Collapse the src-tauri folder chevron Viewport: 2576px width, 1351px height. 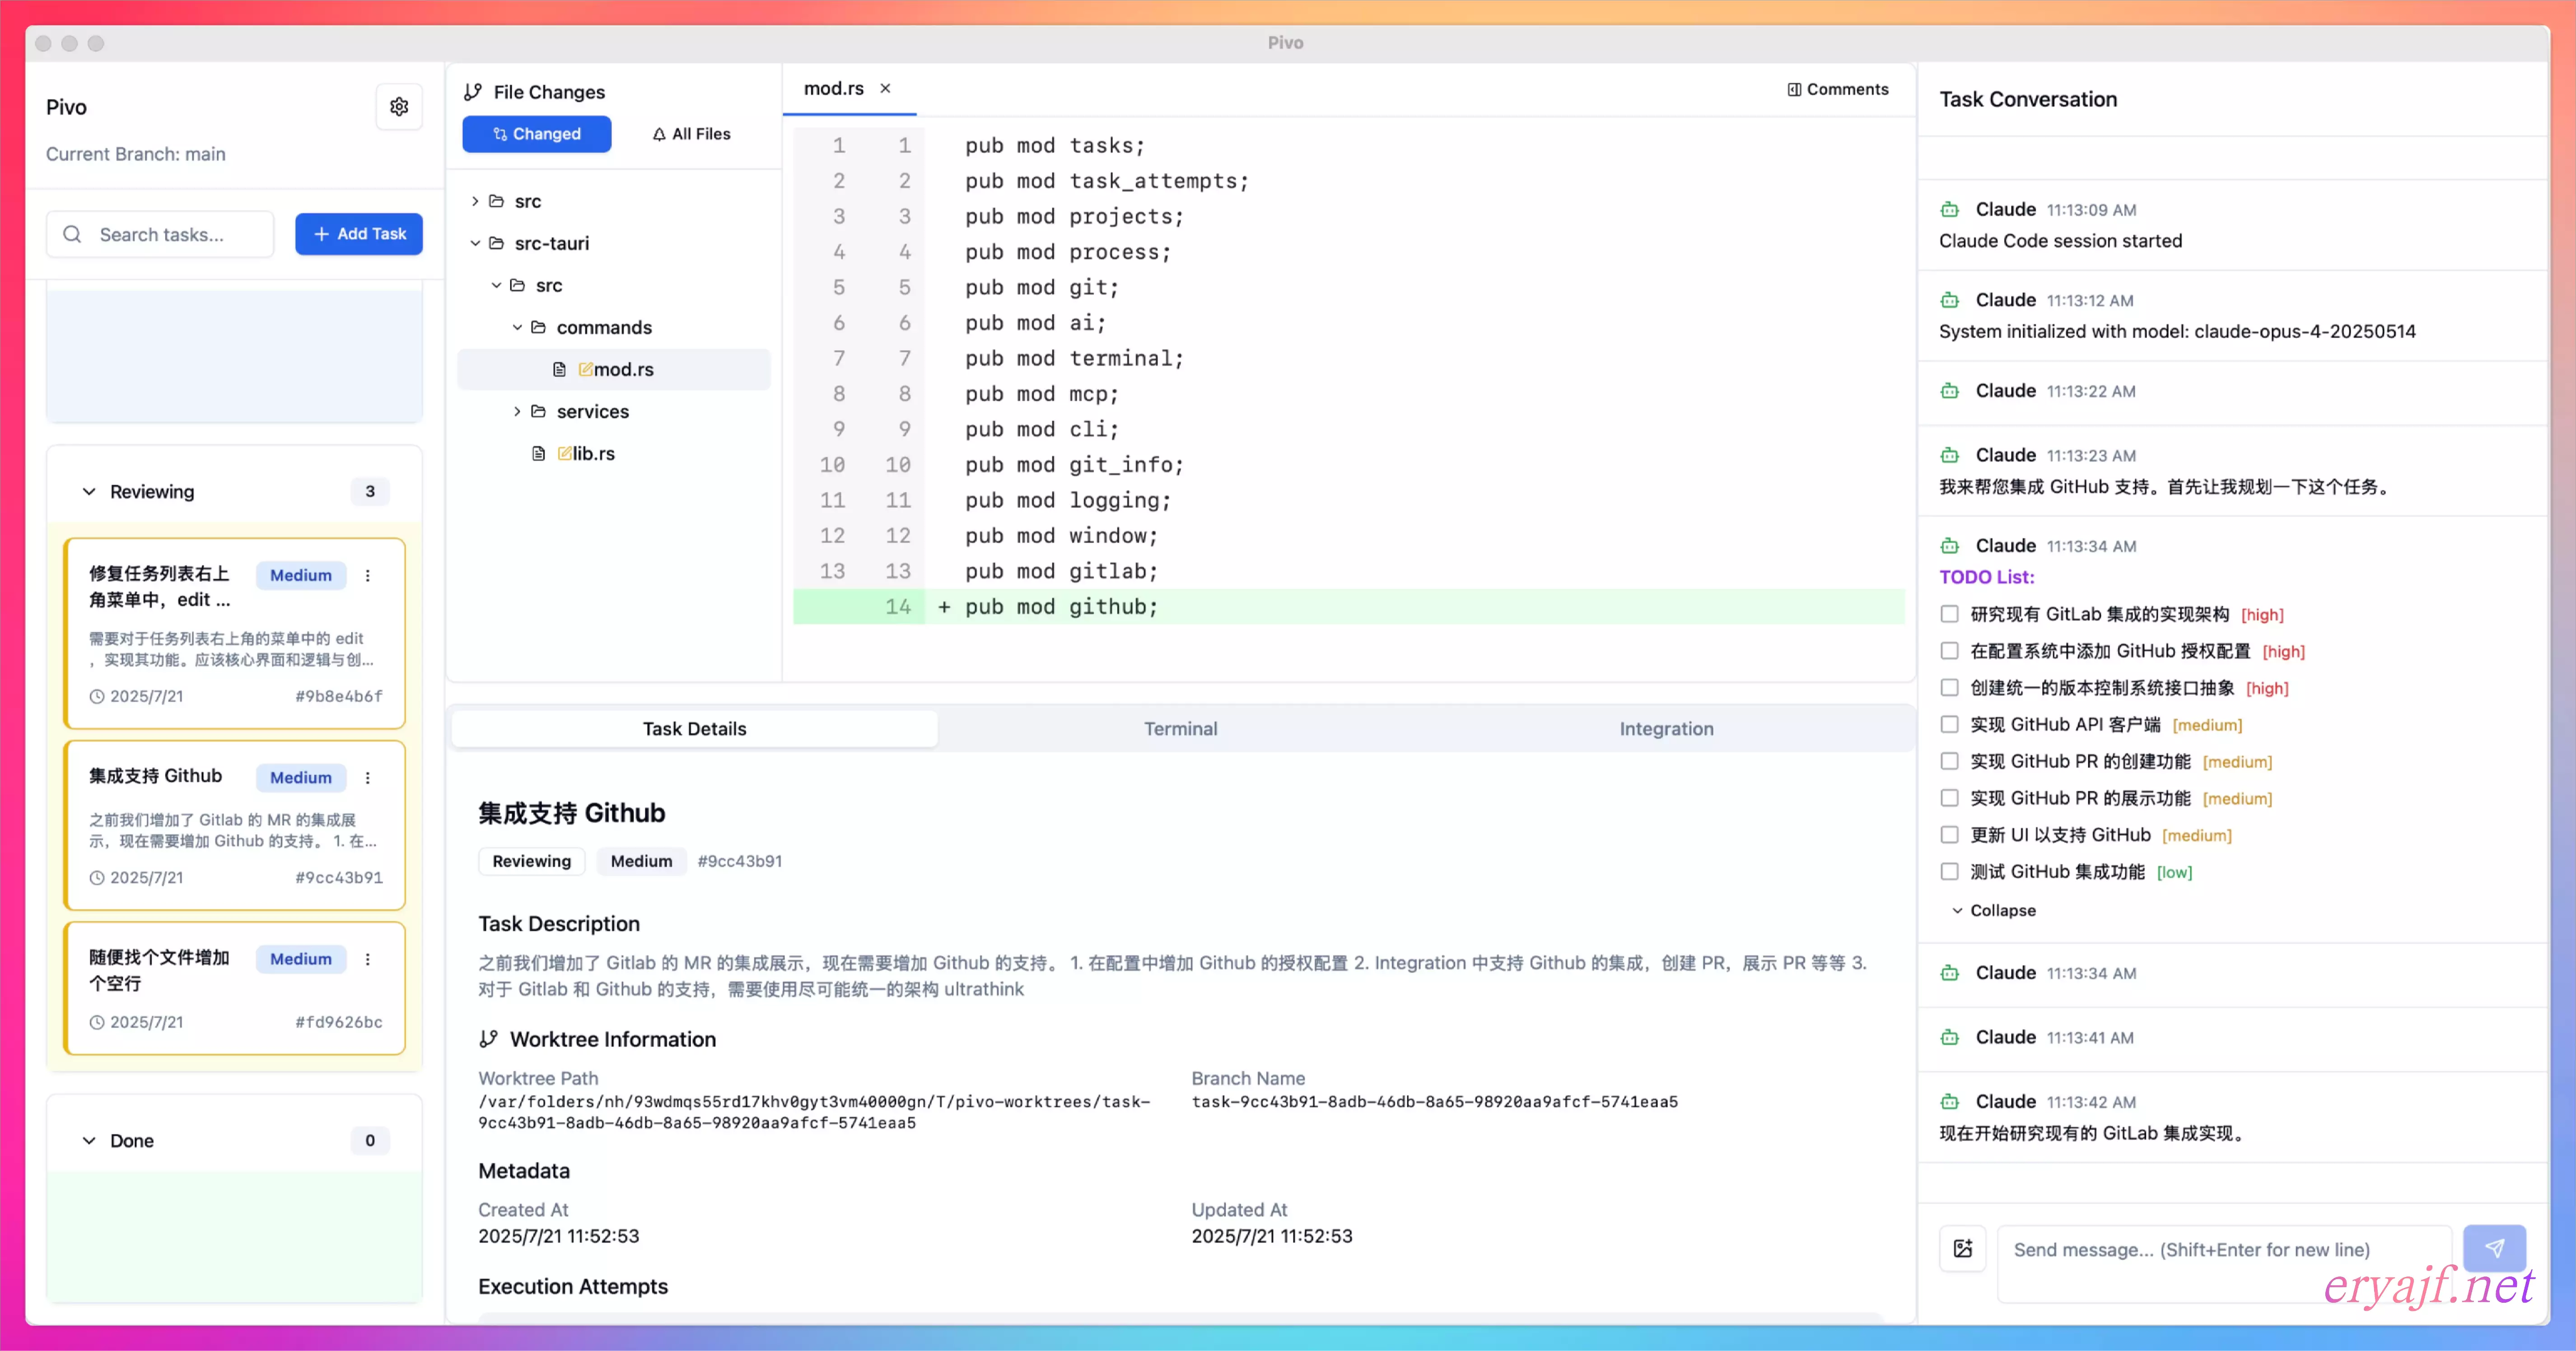(x=475, y=243)
